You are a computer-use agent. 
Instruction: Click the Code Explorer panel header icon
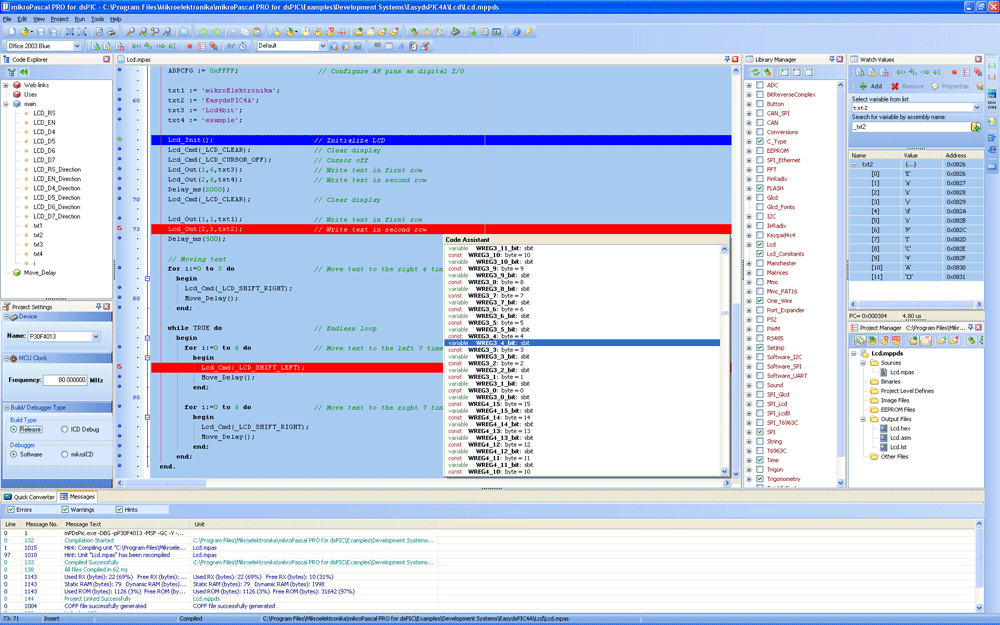6,59
